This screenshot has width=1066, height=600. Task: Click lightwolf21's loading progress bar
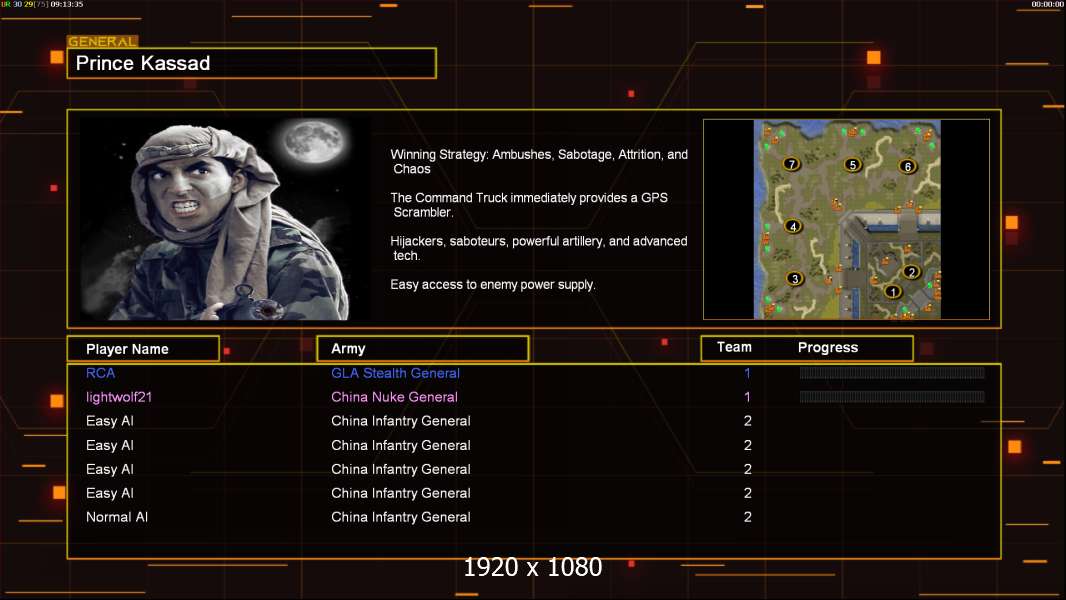pyautogui.click(x=892, y=396)
